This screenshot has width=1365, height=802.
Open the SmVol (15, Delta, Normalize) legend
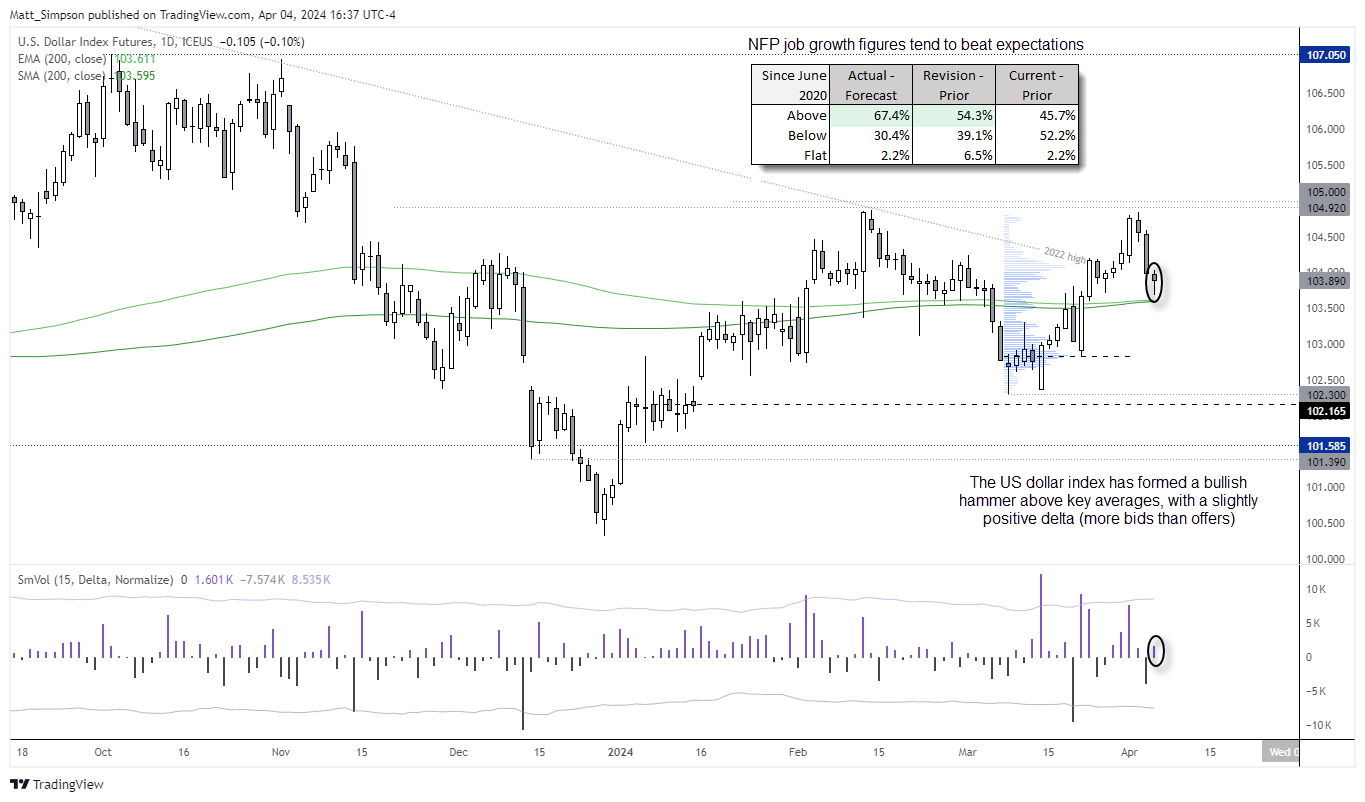95,579
